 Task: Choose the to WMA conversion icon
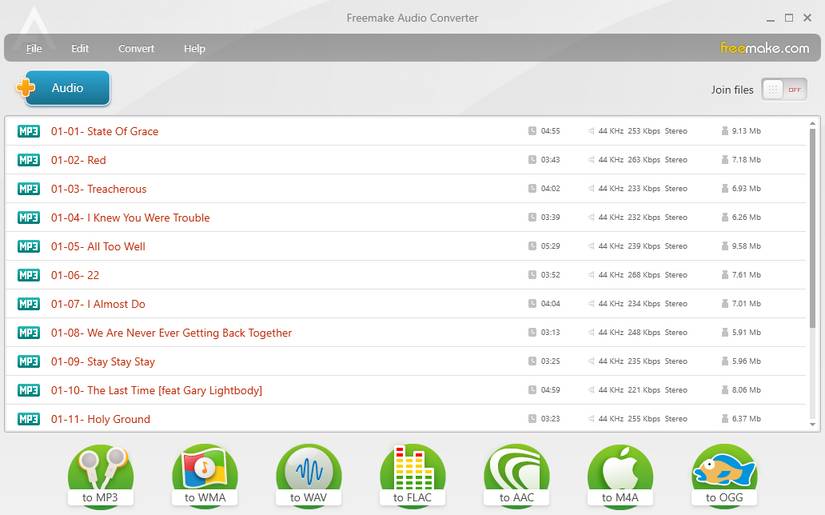[x=205, y=477]
